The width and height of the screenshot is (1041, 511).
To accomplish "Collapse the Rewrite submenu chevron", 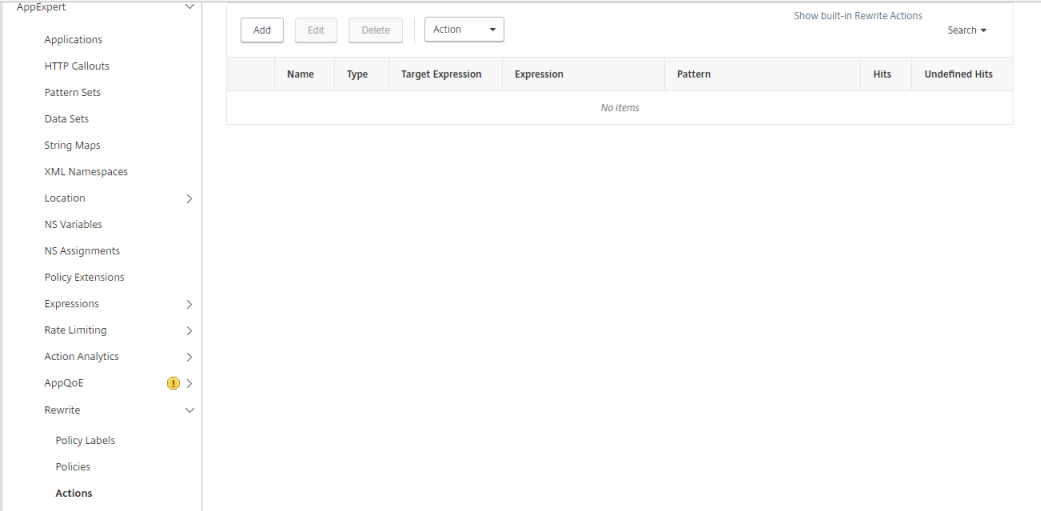I will coord(189,411).
